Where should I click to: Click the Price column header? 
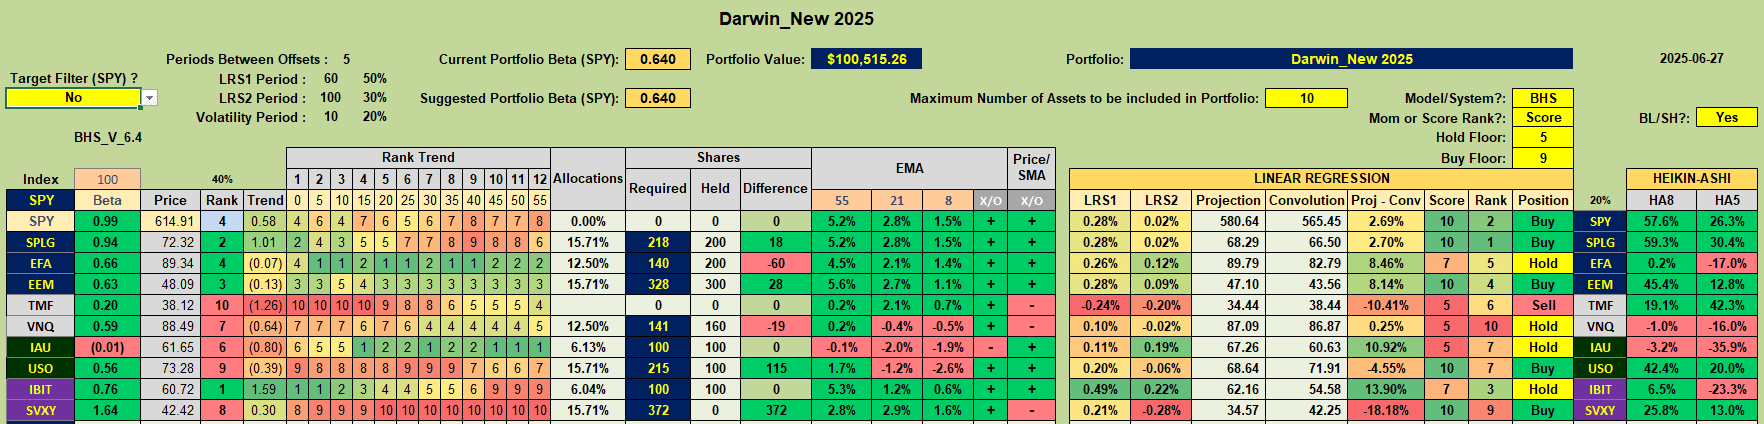(171, 200)
